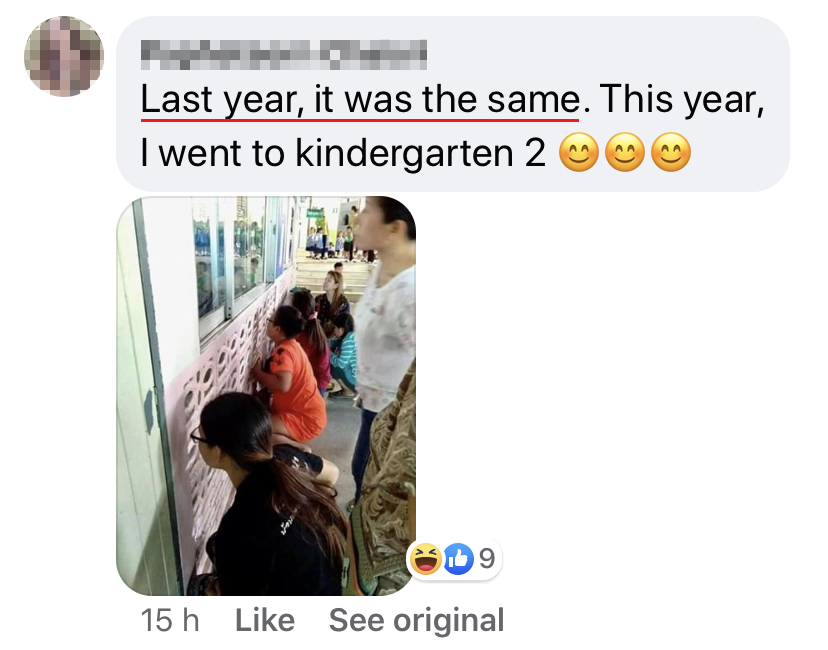Open the 15 h timestamp link
The image size is (828, 650).
[170, 620]
